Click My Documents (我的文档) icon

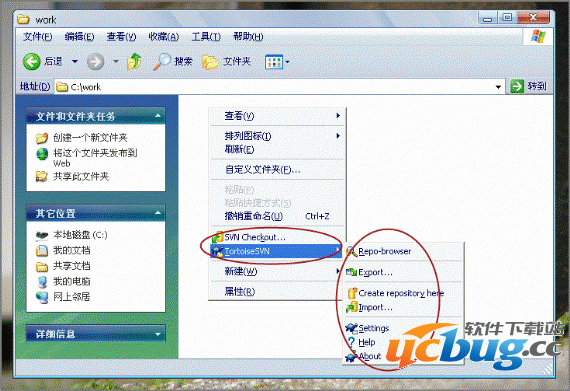(x=42, y=251)
